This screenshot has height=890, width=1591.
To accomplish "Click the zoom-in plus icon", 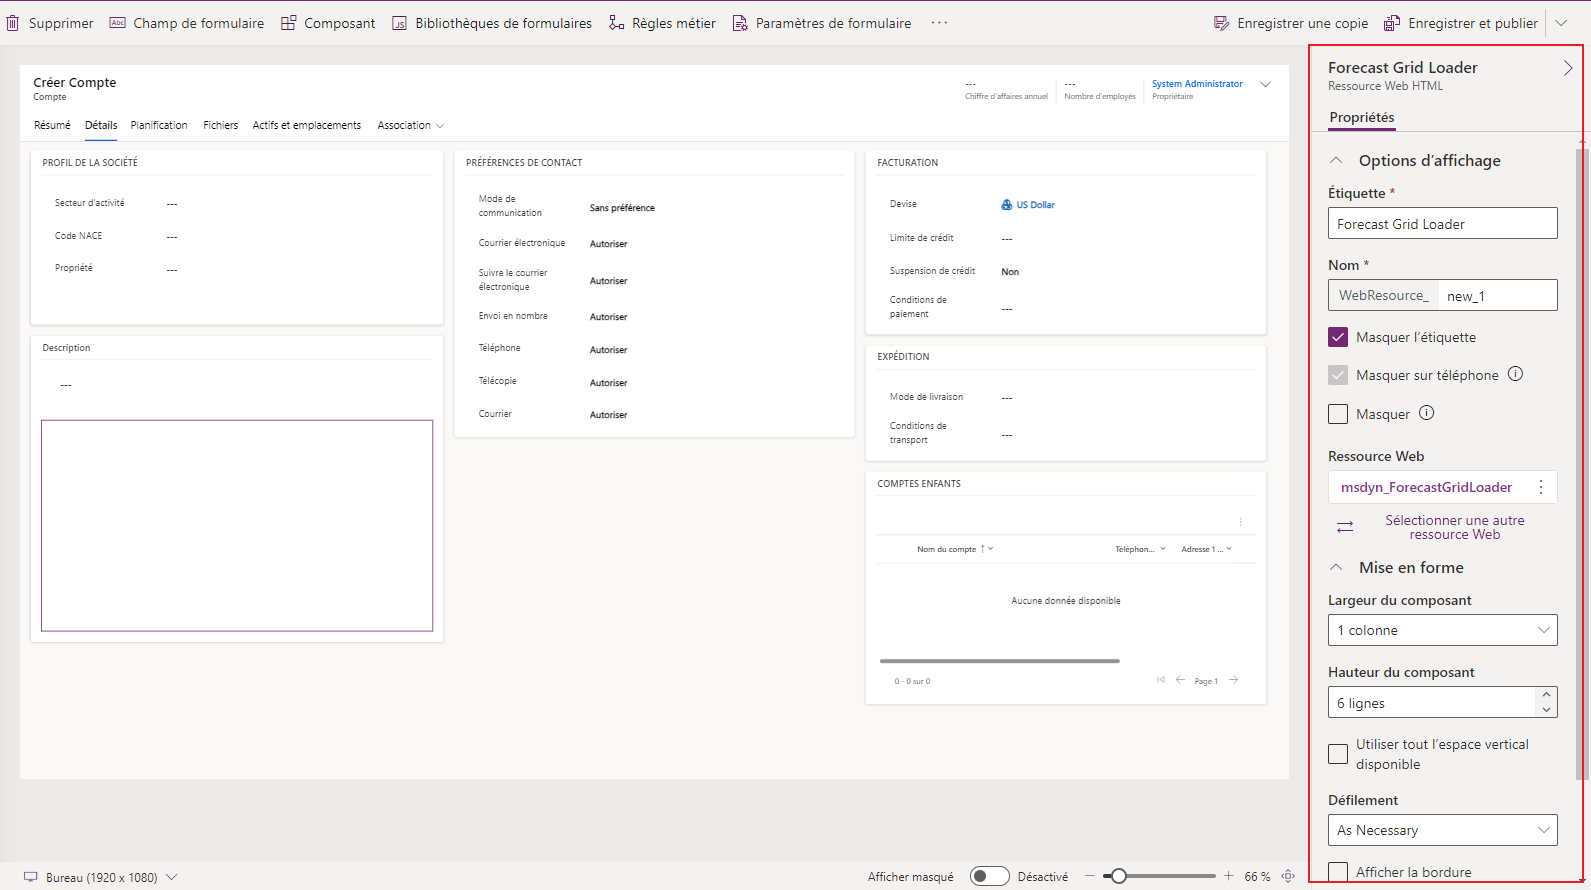I will [1229, 876].
